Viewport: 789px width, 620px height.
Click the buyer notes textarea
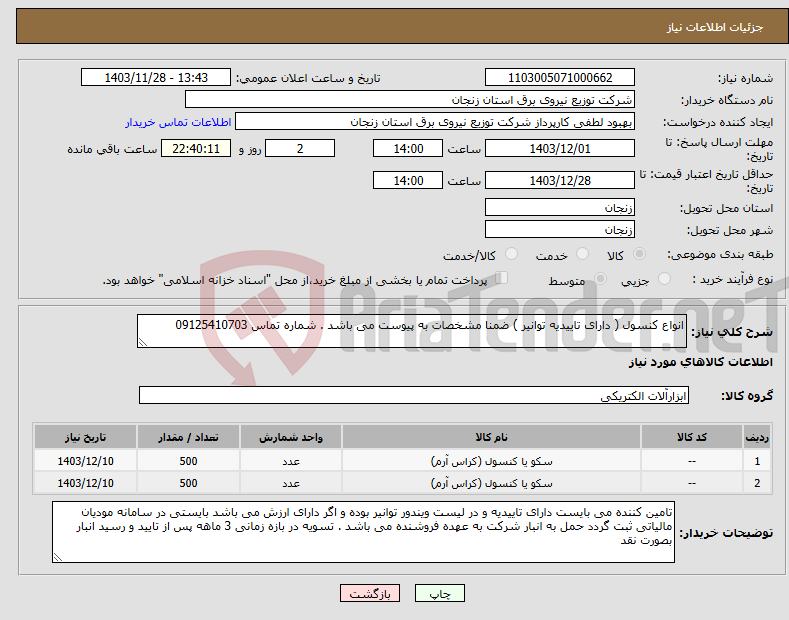click(x=363, y=532)
